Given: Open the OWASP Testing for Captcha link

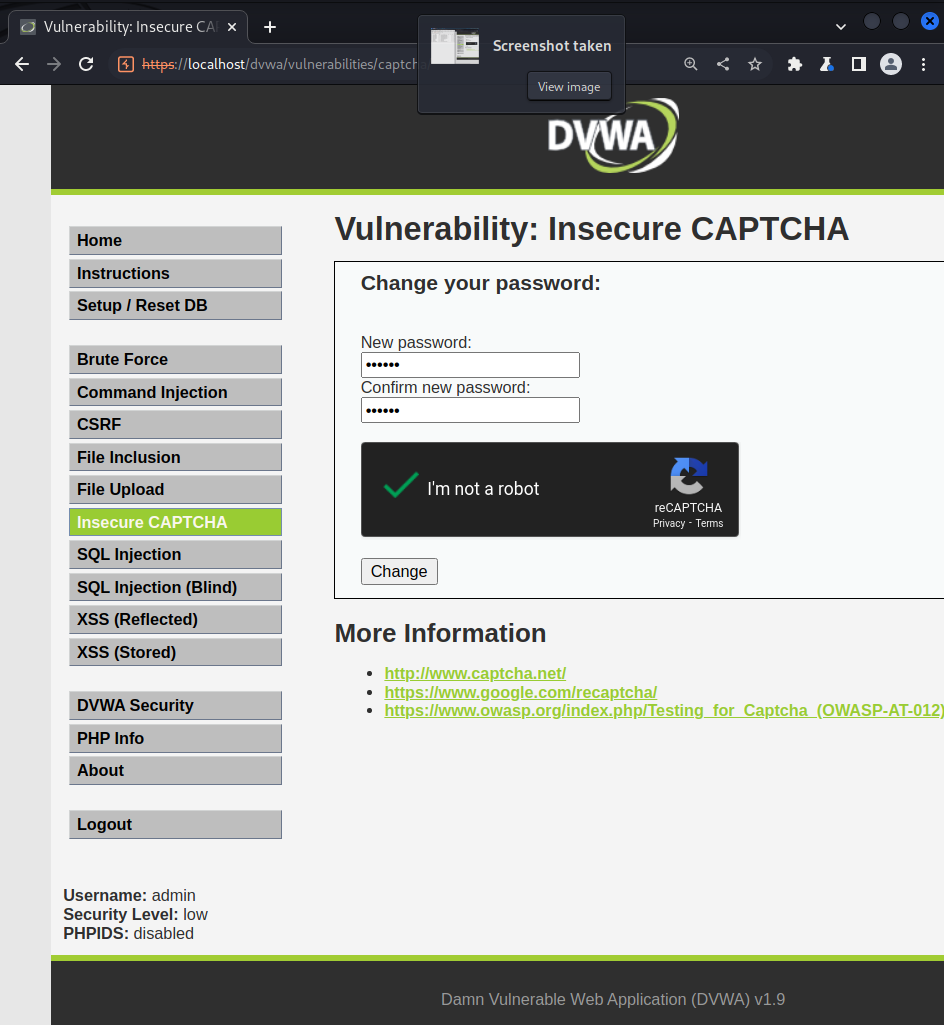Looking at the screenshot, I should pyautogui.click(x=664, y=711).
